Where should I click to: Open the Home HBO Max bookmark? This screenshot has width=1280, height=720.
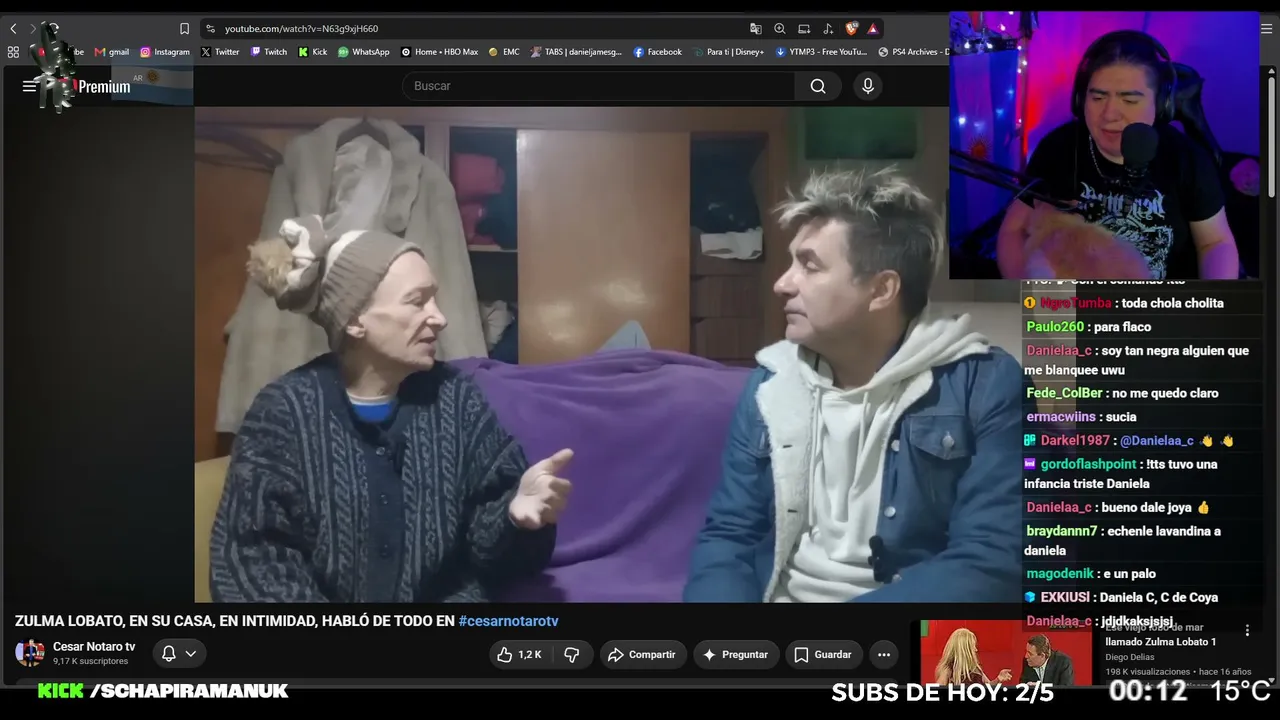(440, 52)
